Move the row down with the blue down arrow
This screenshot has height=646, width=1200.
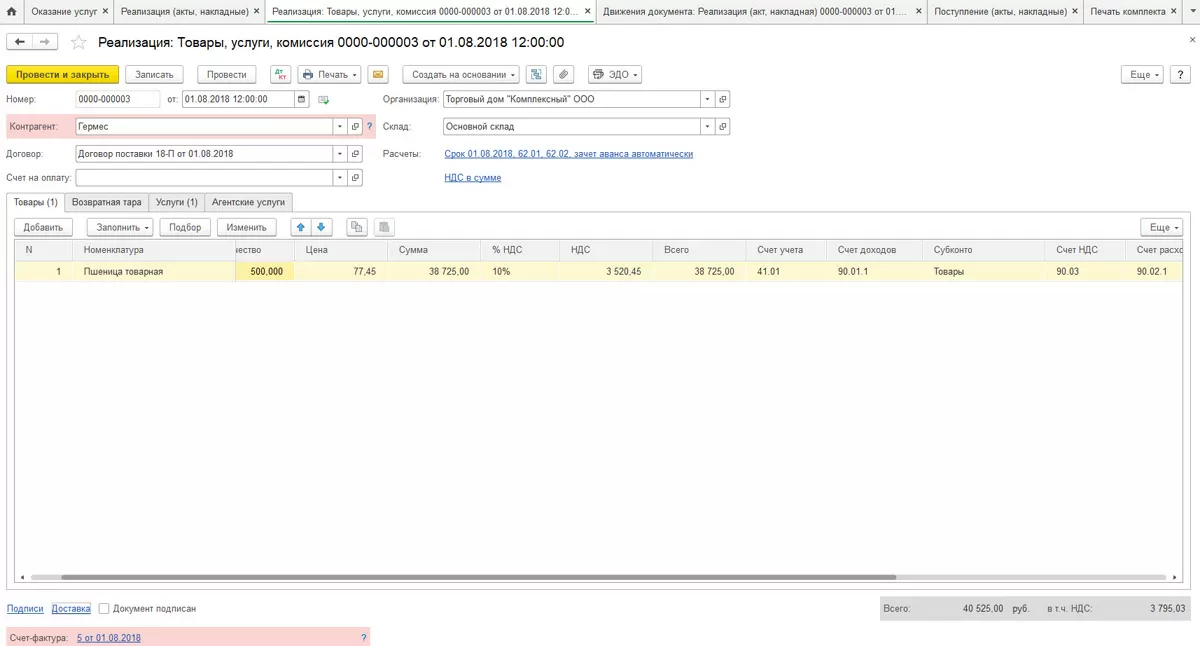[x=321, y=227]
